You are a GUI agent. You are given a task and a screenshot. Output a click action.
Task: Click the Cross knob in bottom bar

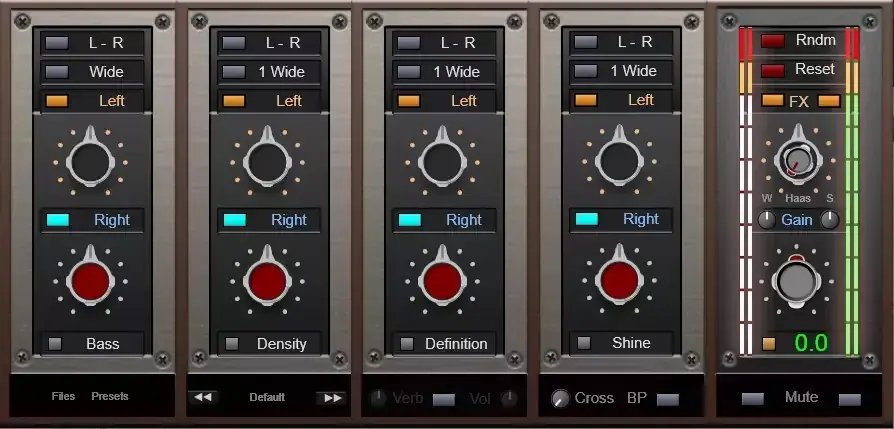tap(560, 398)
